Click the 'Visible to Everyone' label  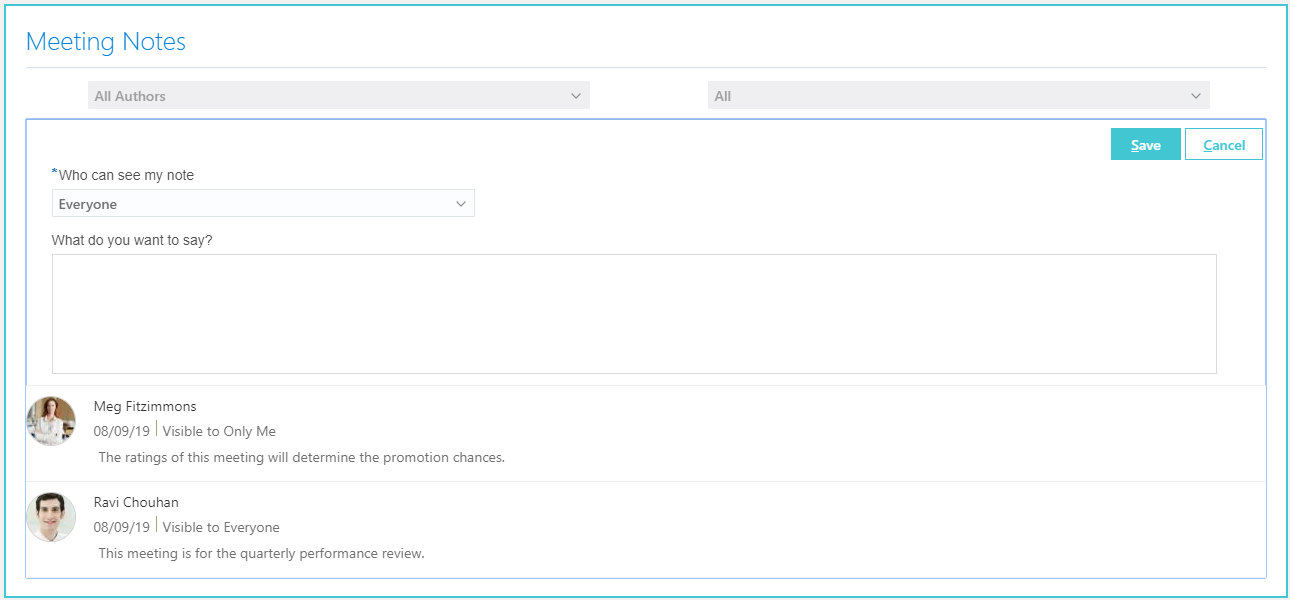point(221,528)
